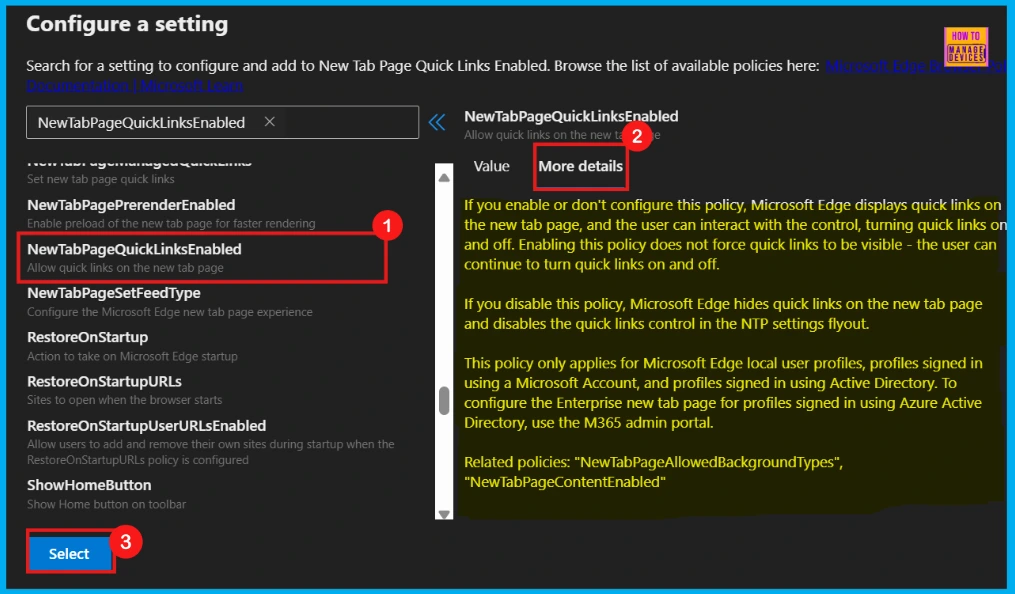The width and height of the screenshot is (1015, 594).
Task: Click the scrollbar down arrow
Action: (444, 514)
